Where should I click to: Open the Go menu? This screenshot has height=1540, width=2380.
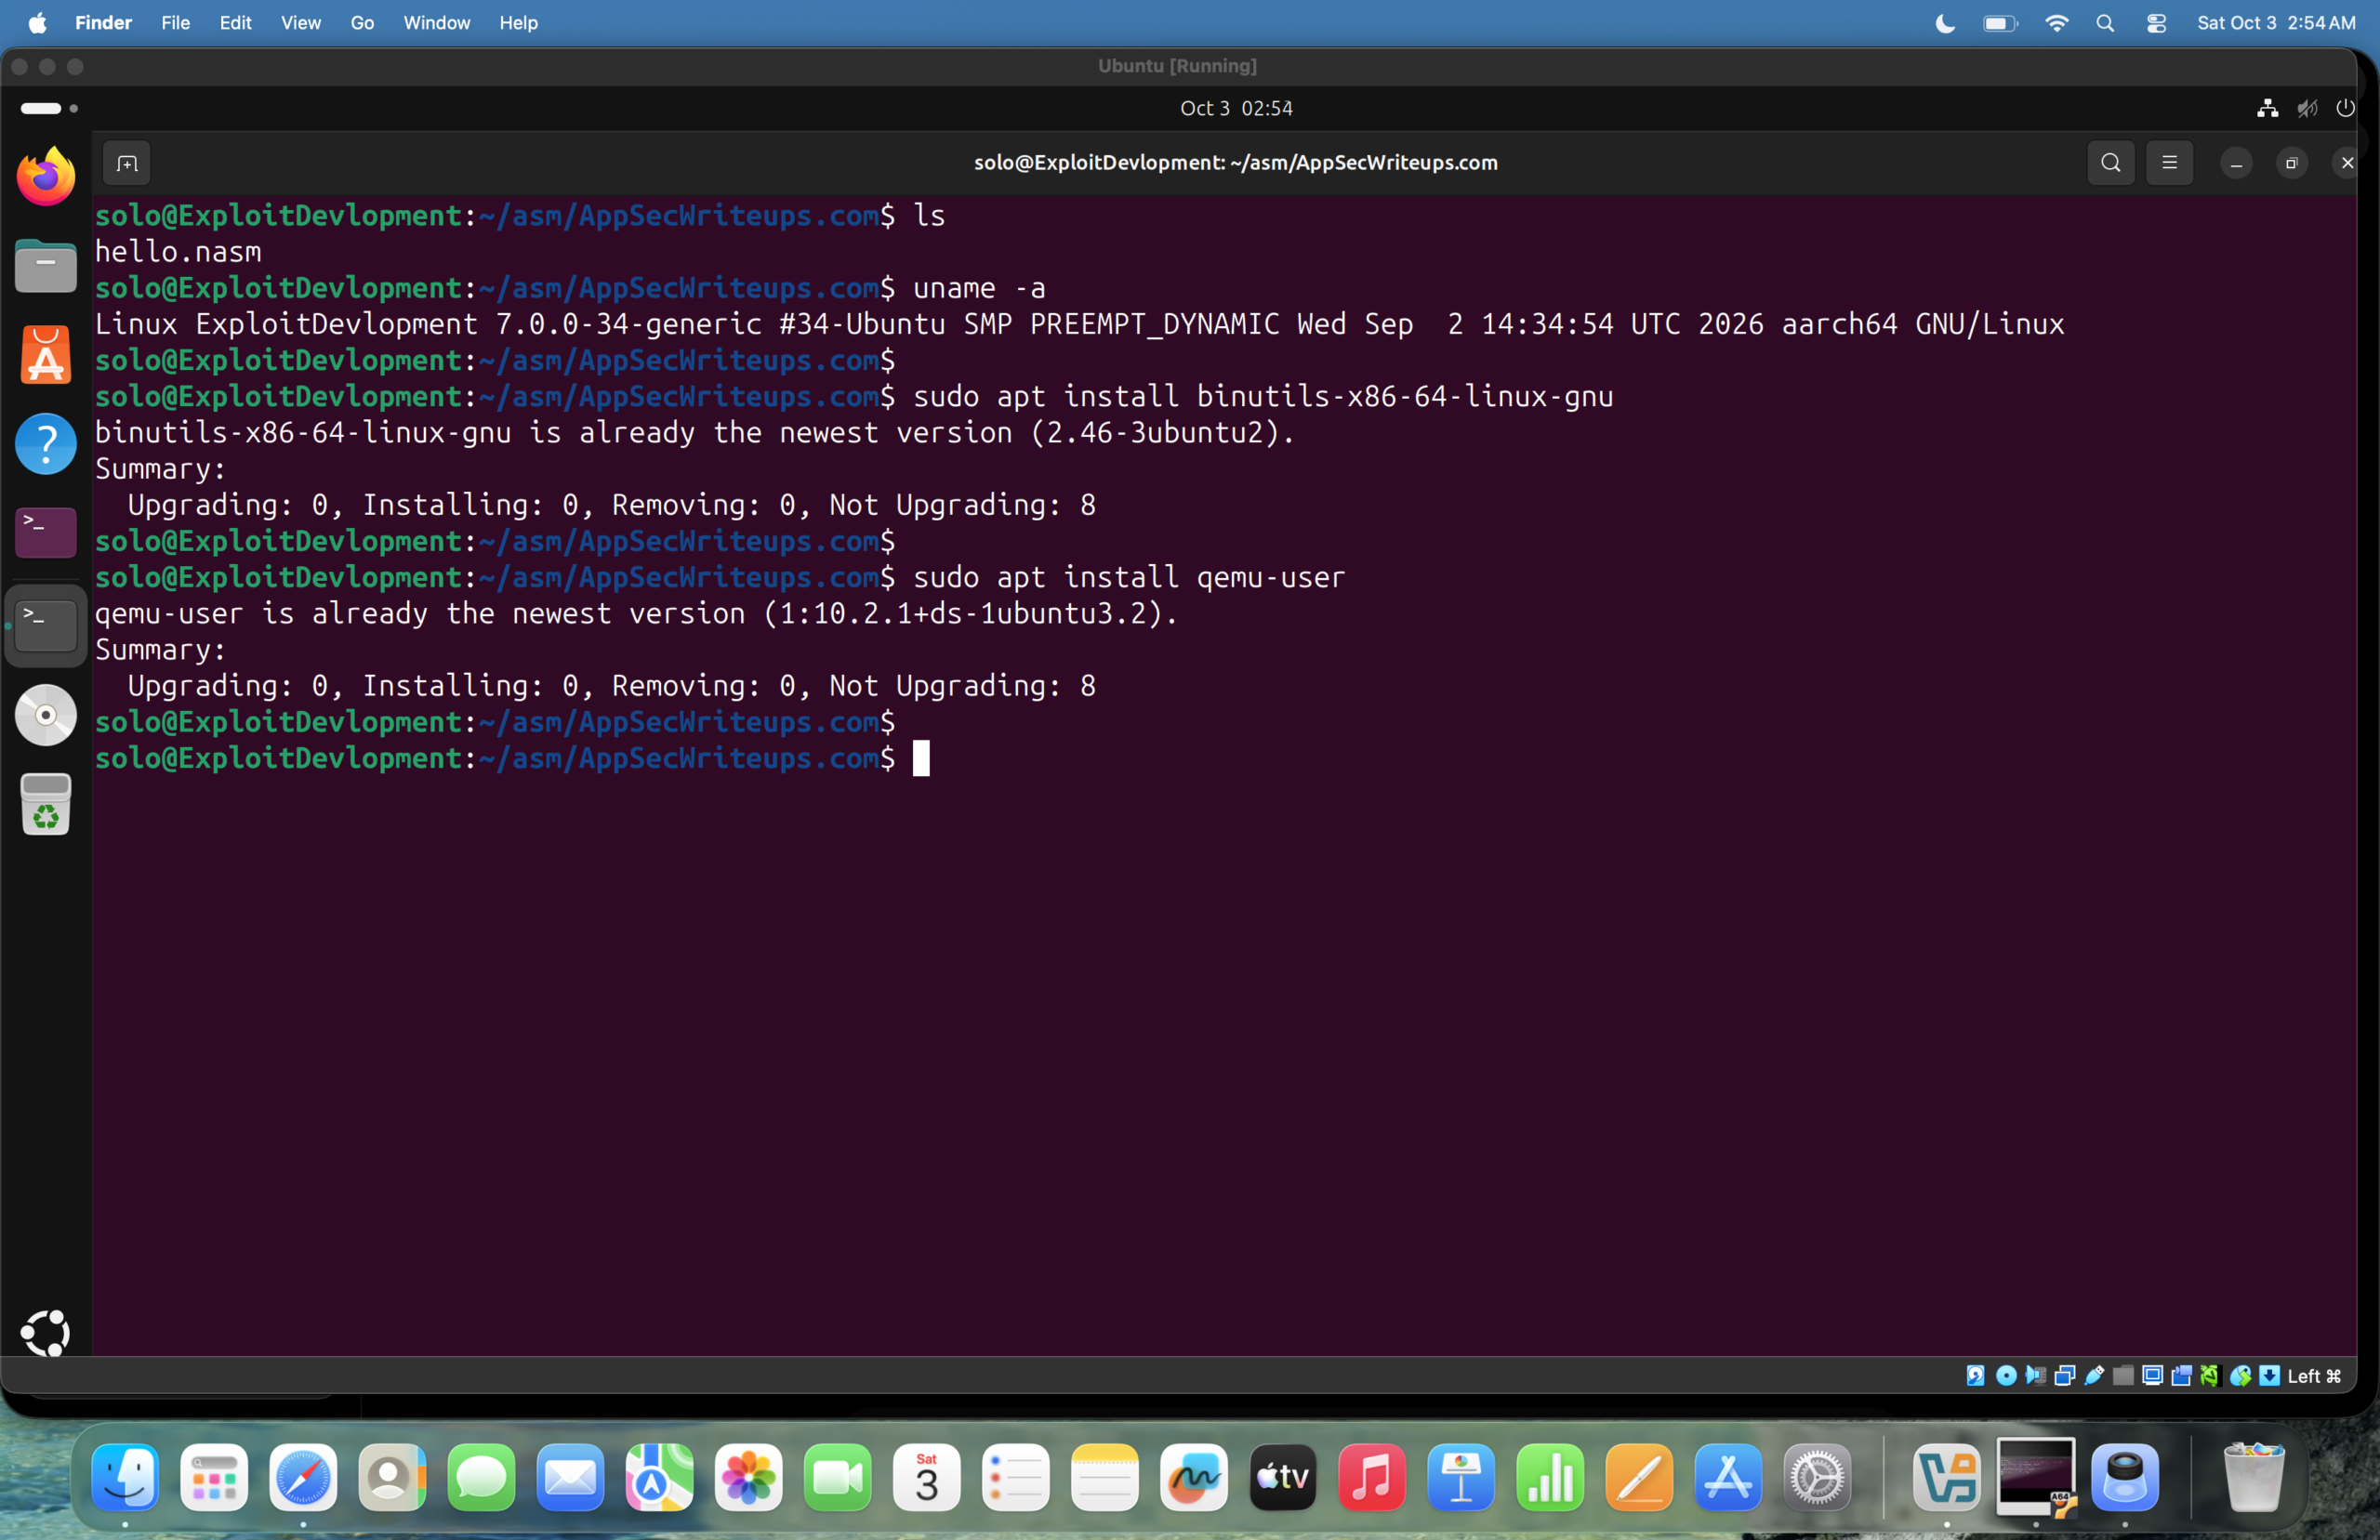pyautogui.click(x=362, y=22)
